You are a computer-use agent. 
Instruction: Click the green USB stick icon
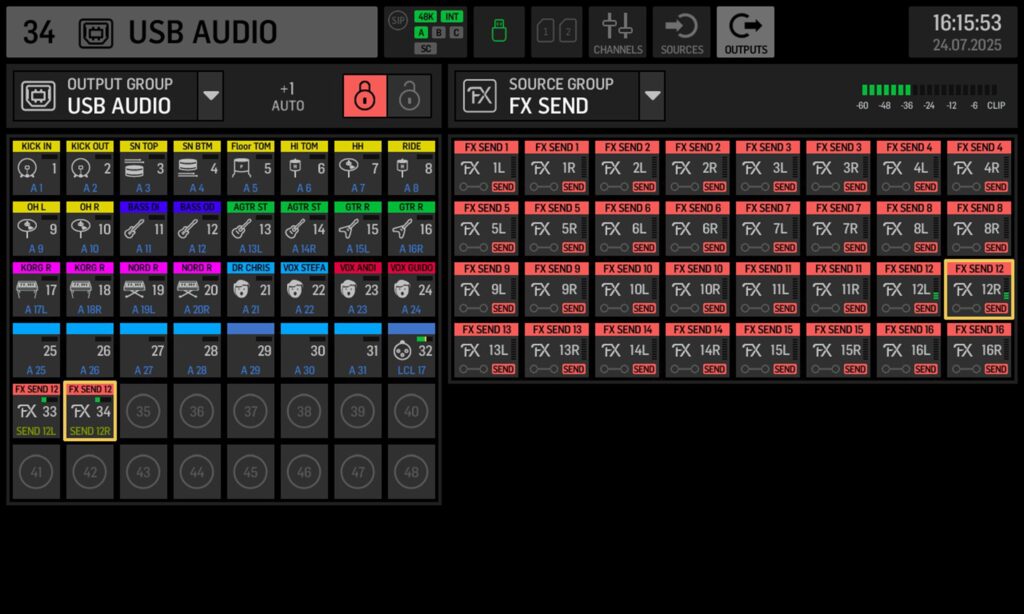499,32
